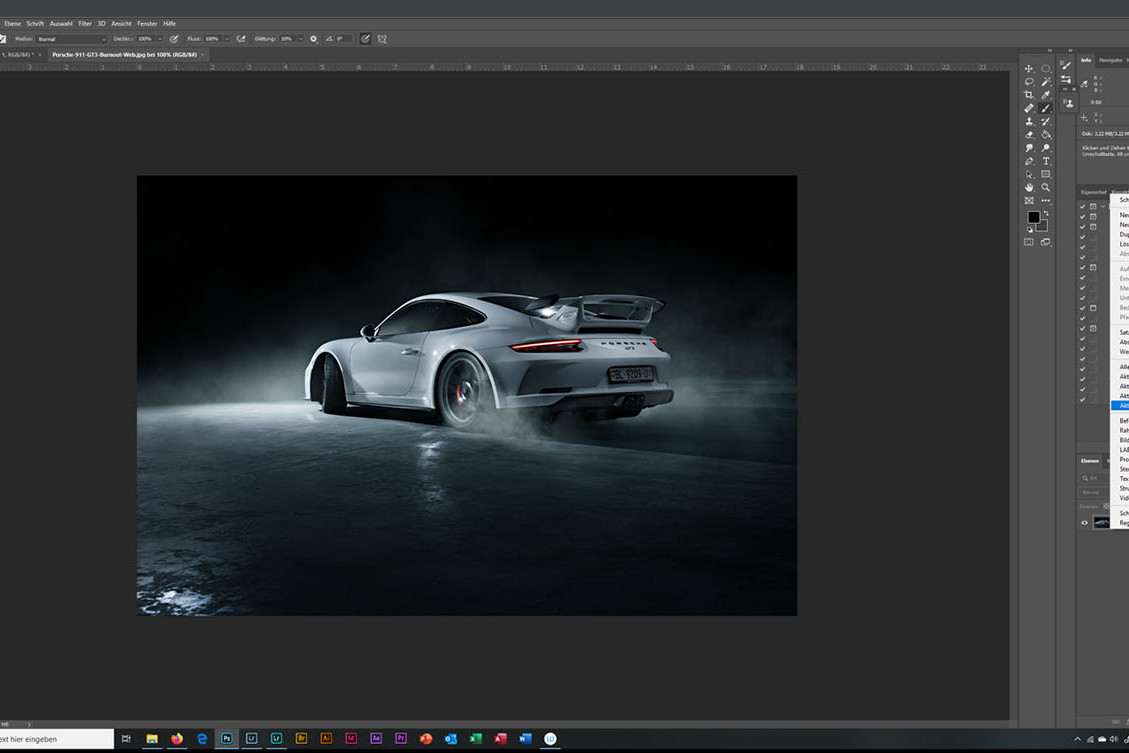The width and height of the screenshot is (1129, 753).
Task: Close the Porsche-911-GT3-Burnout-Web.jpg tab
Action: (x=202, y=55)
